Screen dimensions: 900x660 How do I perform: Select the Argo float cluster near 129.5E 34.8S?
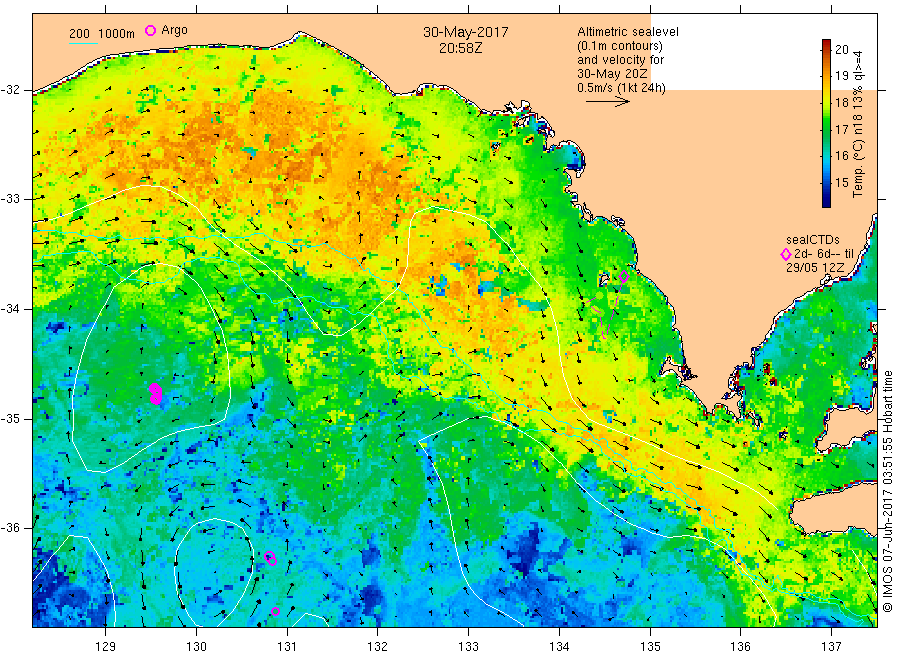[x=156, y=394]
